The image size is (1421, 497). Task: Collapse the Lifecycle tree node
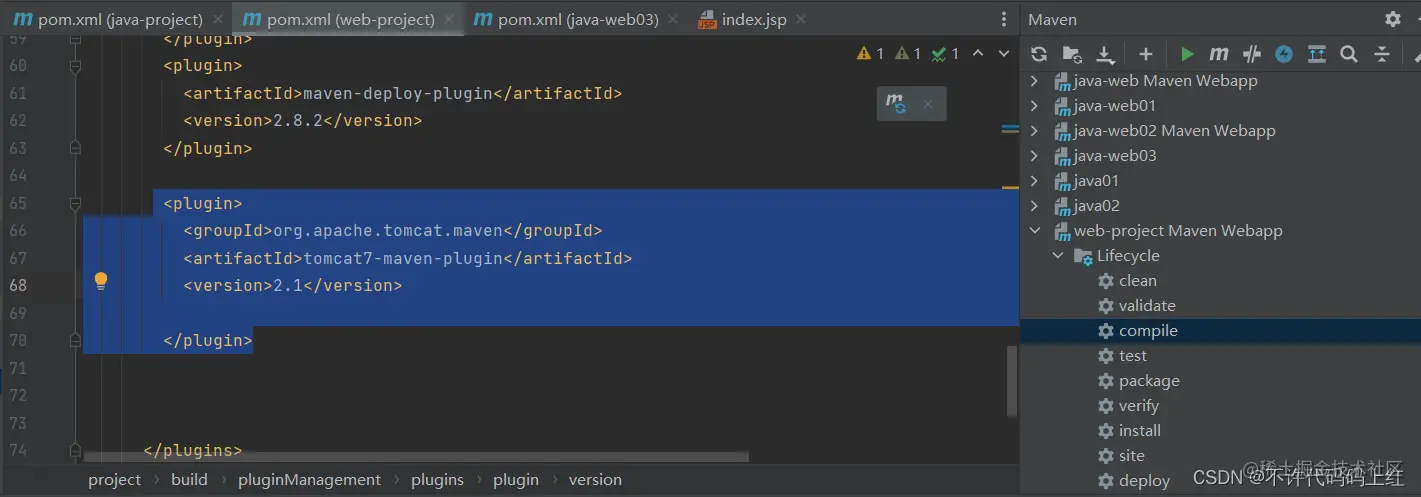[x=1057, y=256]
